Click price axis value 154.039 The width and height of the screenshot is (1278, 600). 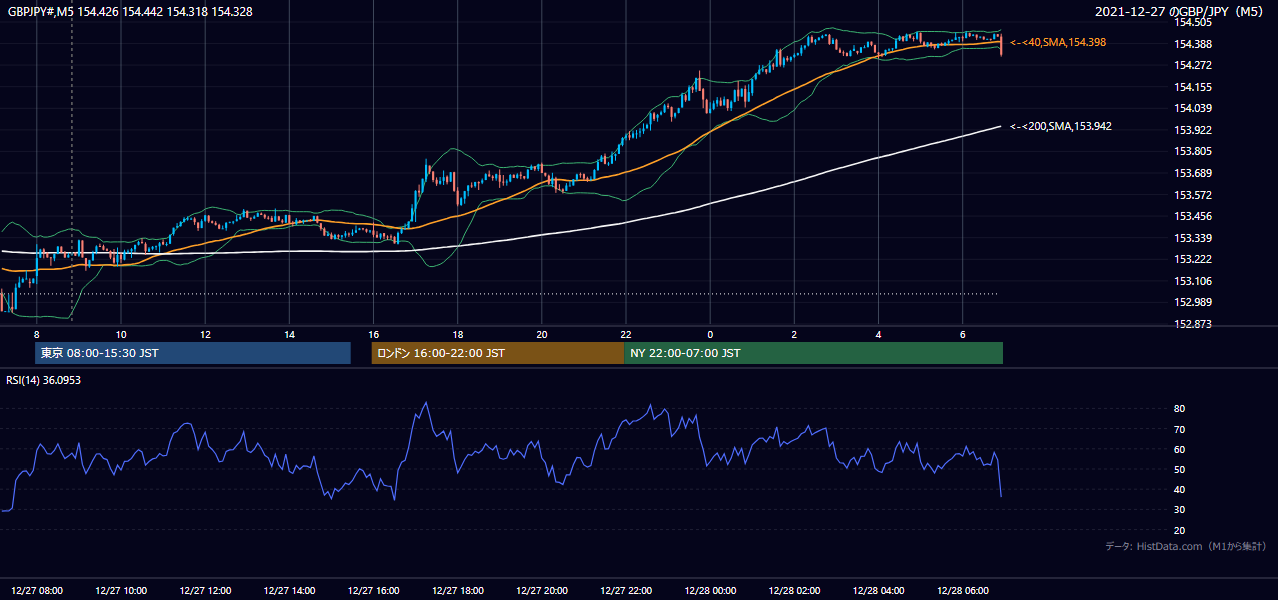pos(1192,108)
